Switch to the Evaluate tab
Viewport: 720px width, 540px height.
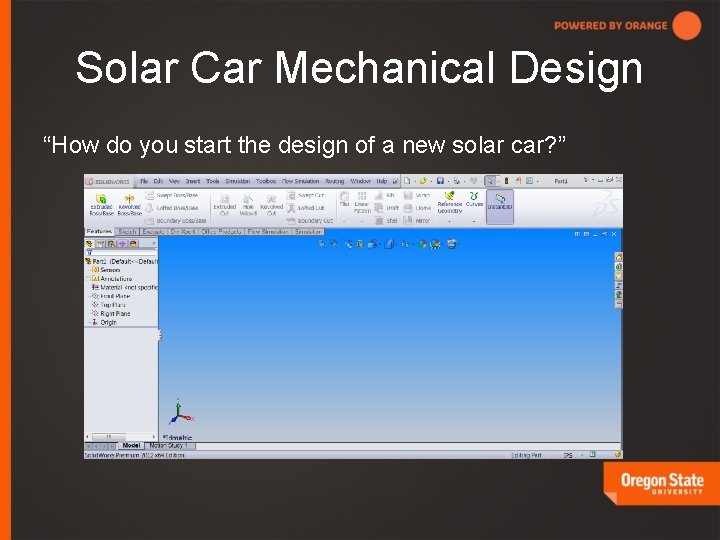pos(153,232)
